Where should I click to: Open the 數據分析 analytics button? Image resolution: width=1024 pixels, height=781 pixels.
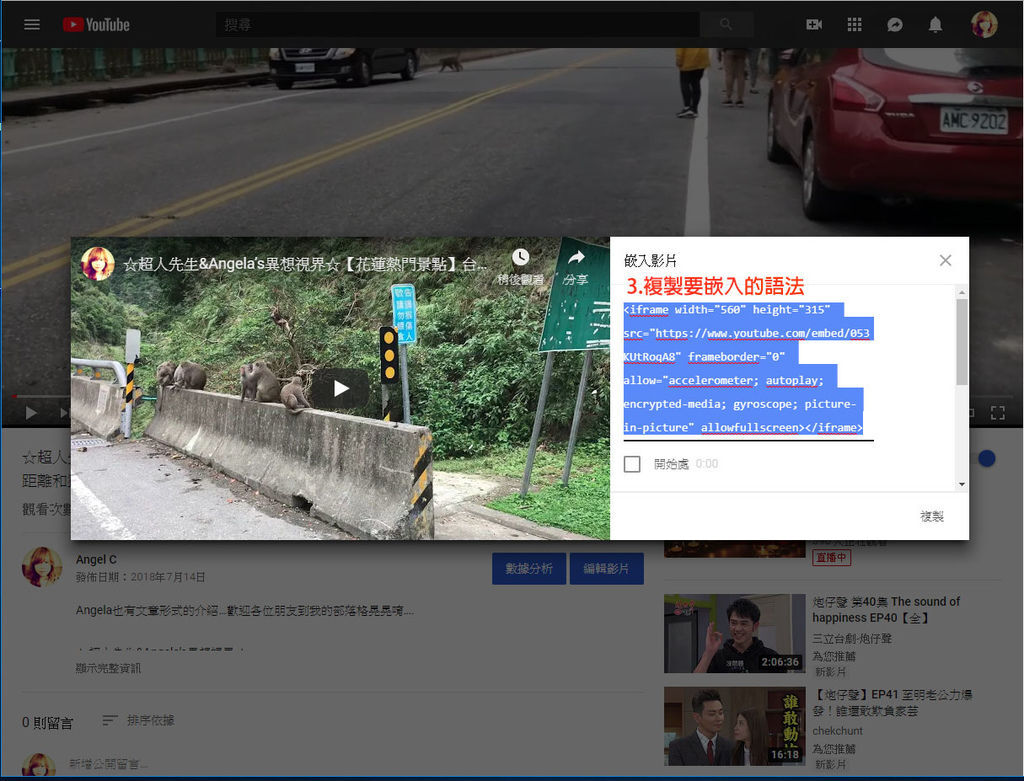(529, 569)
